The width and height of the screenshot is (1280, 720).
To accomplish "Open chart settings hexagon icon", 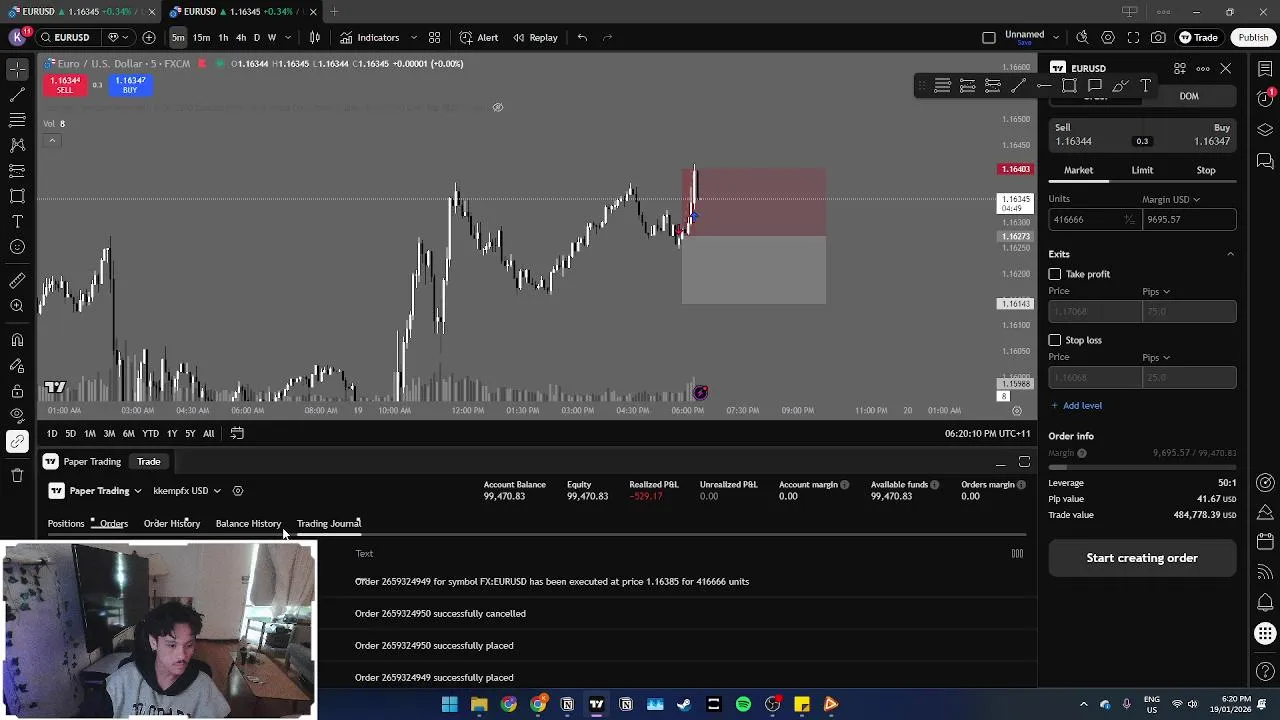I will [x=1108, y=37].
